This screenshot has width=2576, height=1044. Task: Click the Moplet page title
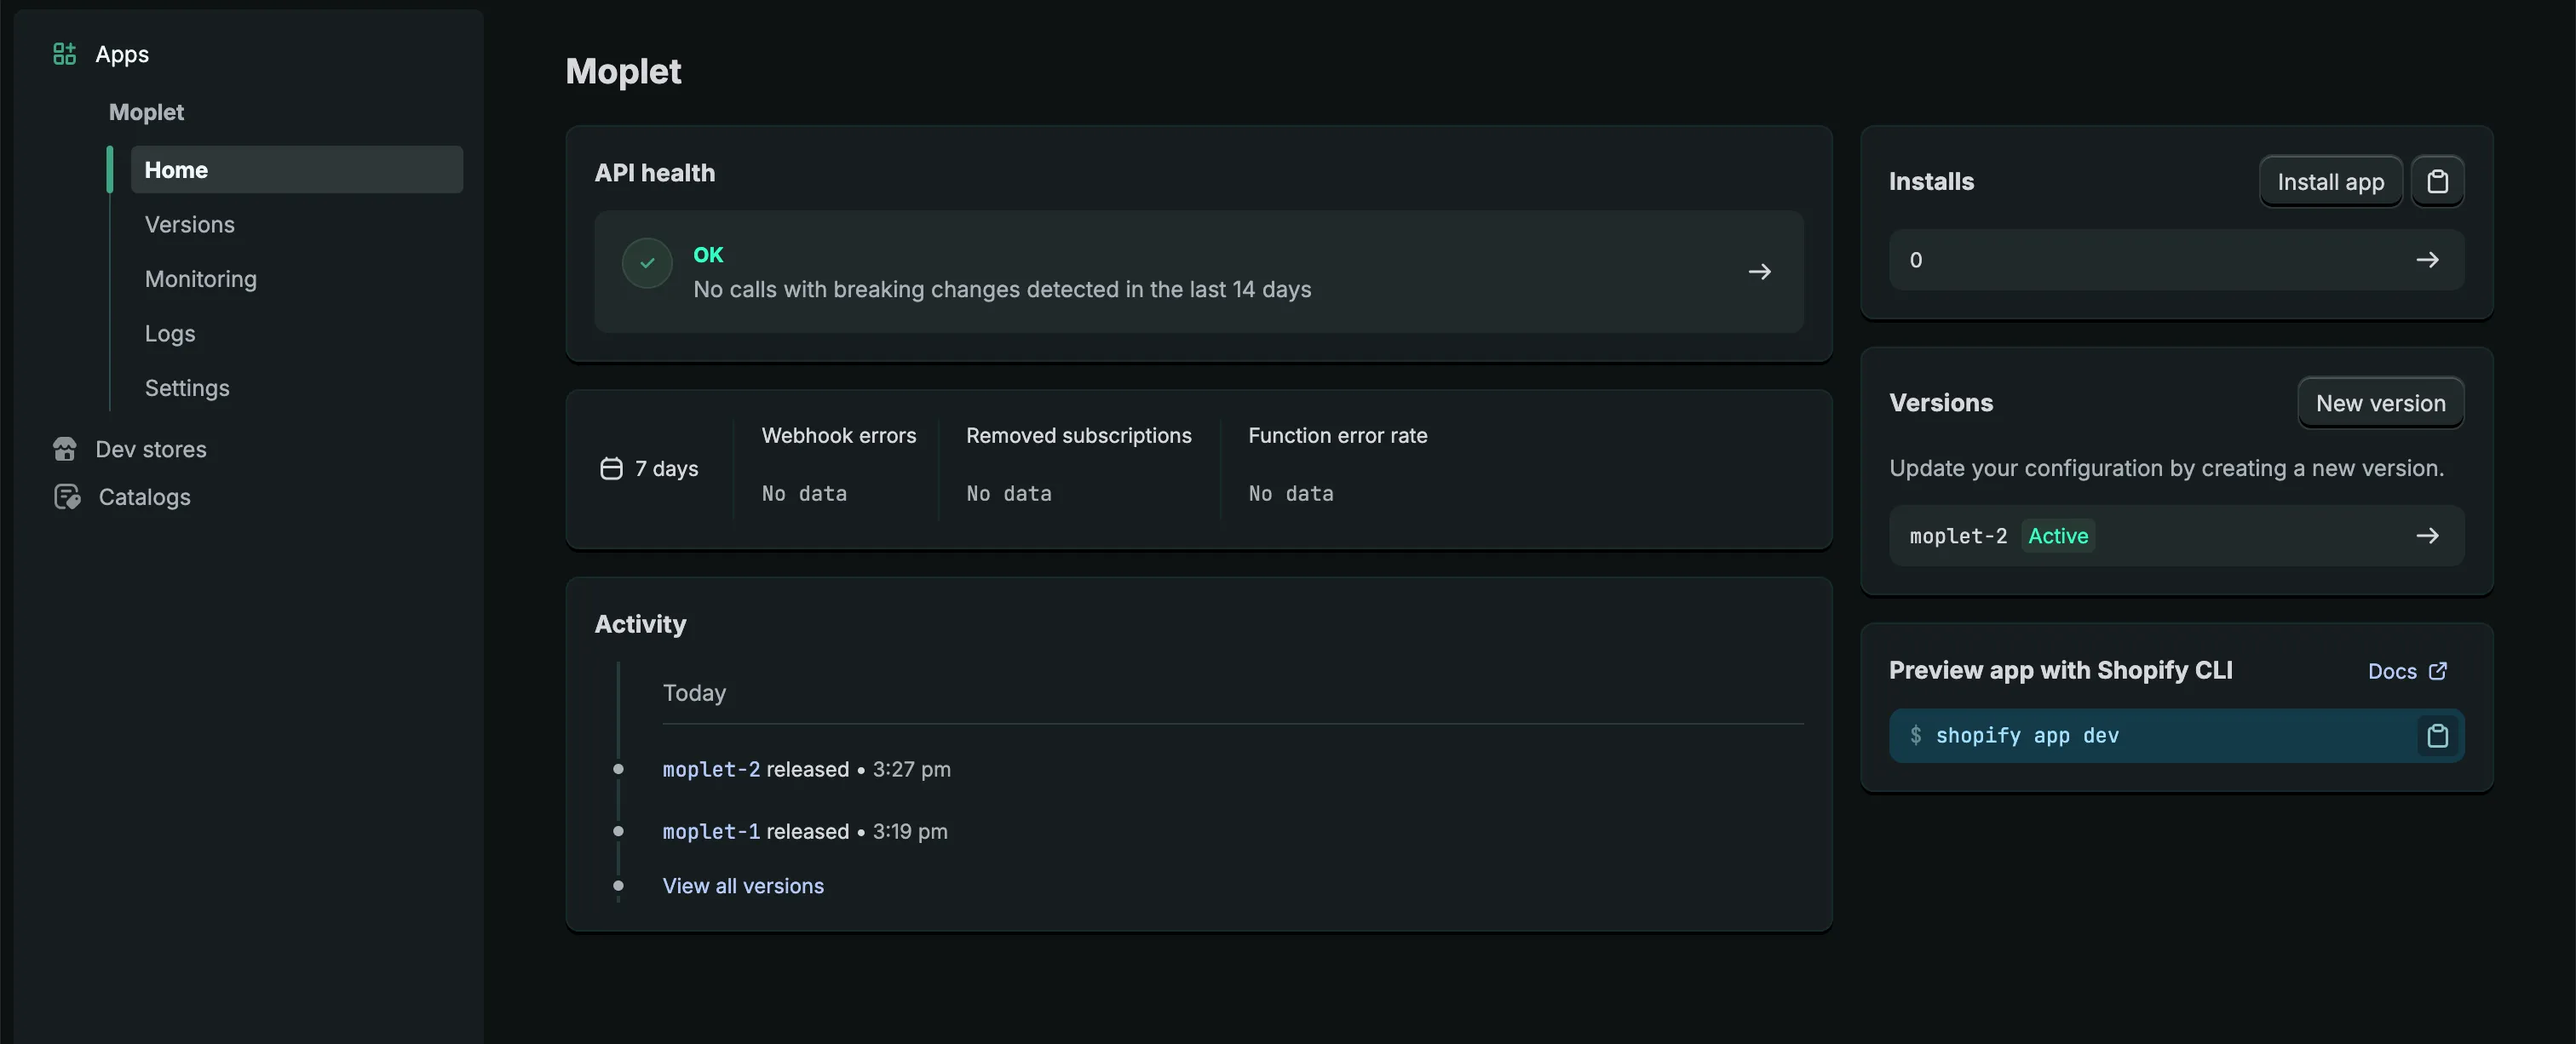(623, 71)
